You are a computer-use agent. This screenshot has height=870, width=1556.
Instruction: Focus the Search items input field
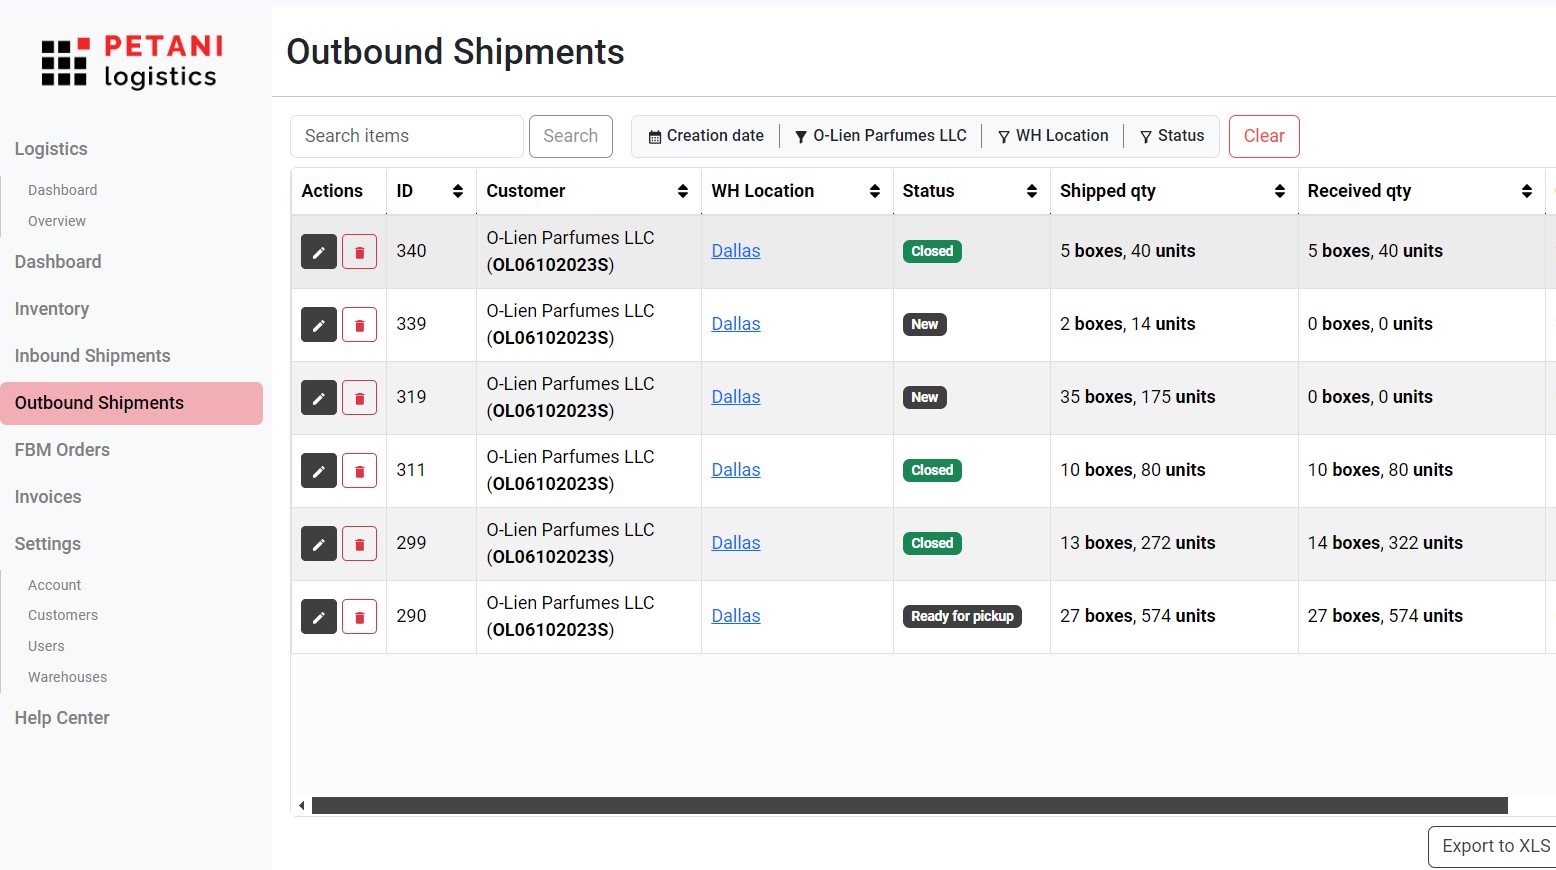pyautogui.click(x=406, y=136)
